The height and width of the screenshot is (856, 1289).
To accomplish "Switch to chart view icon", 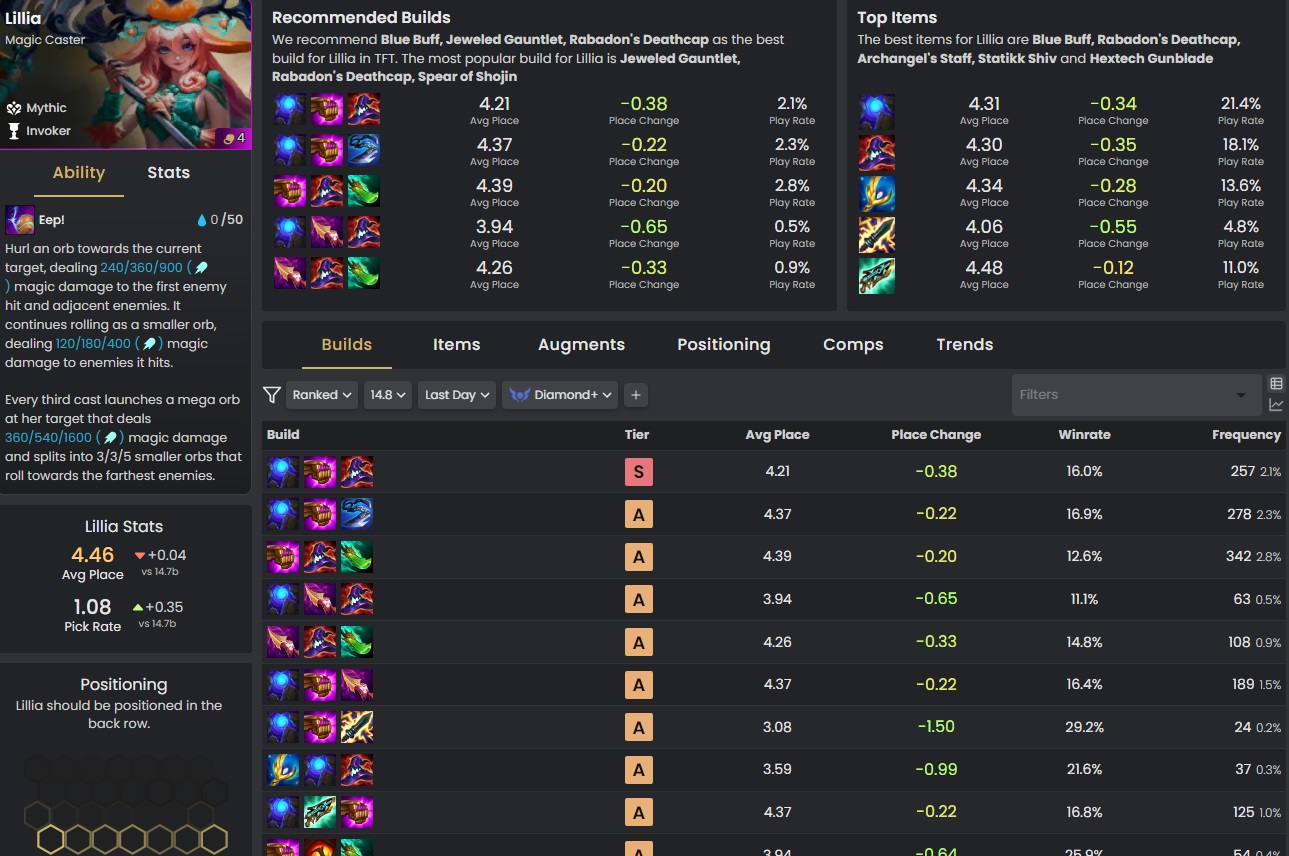I will coord(1276,405).
